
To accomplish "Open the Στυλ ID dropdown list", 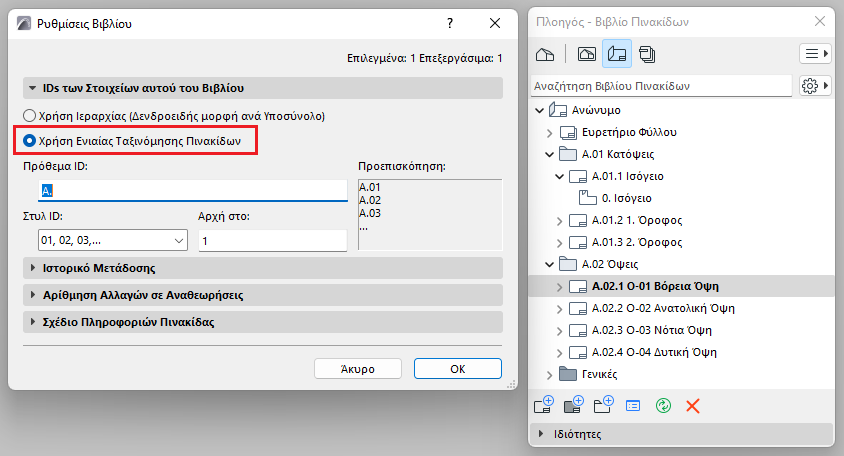I will pos(113,240).
